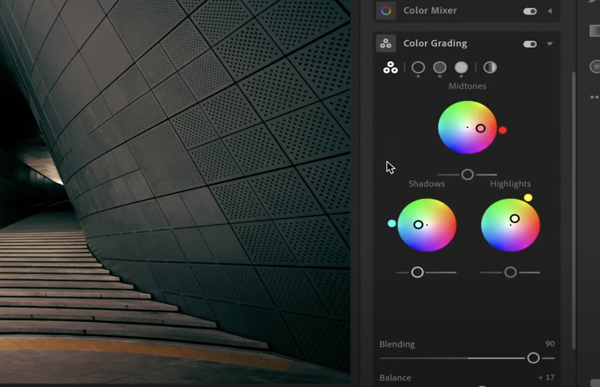The width and height of the screenshot is (600, 387).
Task: Click the red hue marker on Midtones wheel
Action: tap(502, 130)
